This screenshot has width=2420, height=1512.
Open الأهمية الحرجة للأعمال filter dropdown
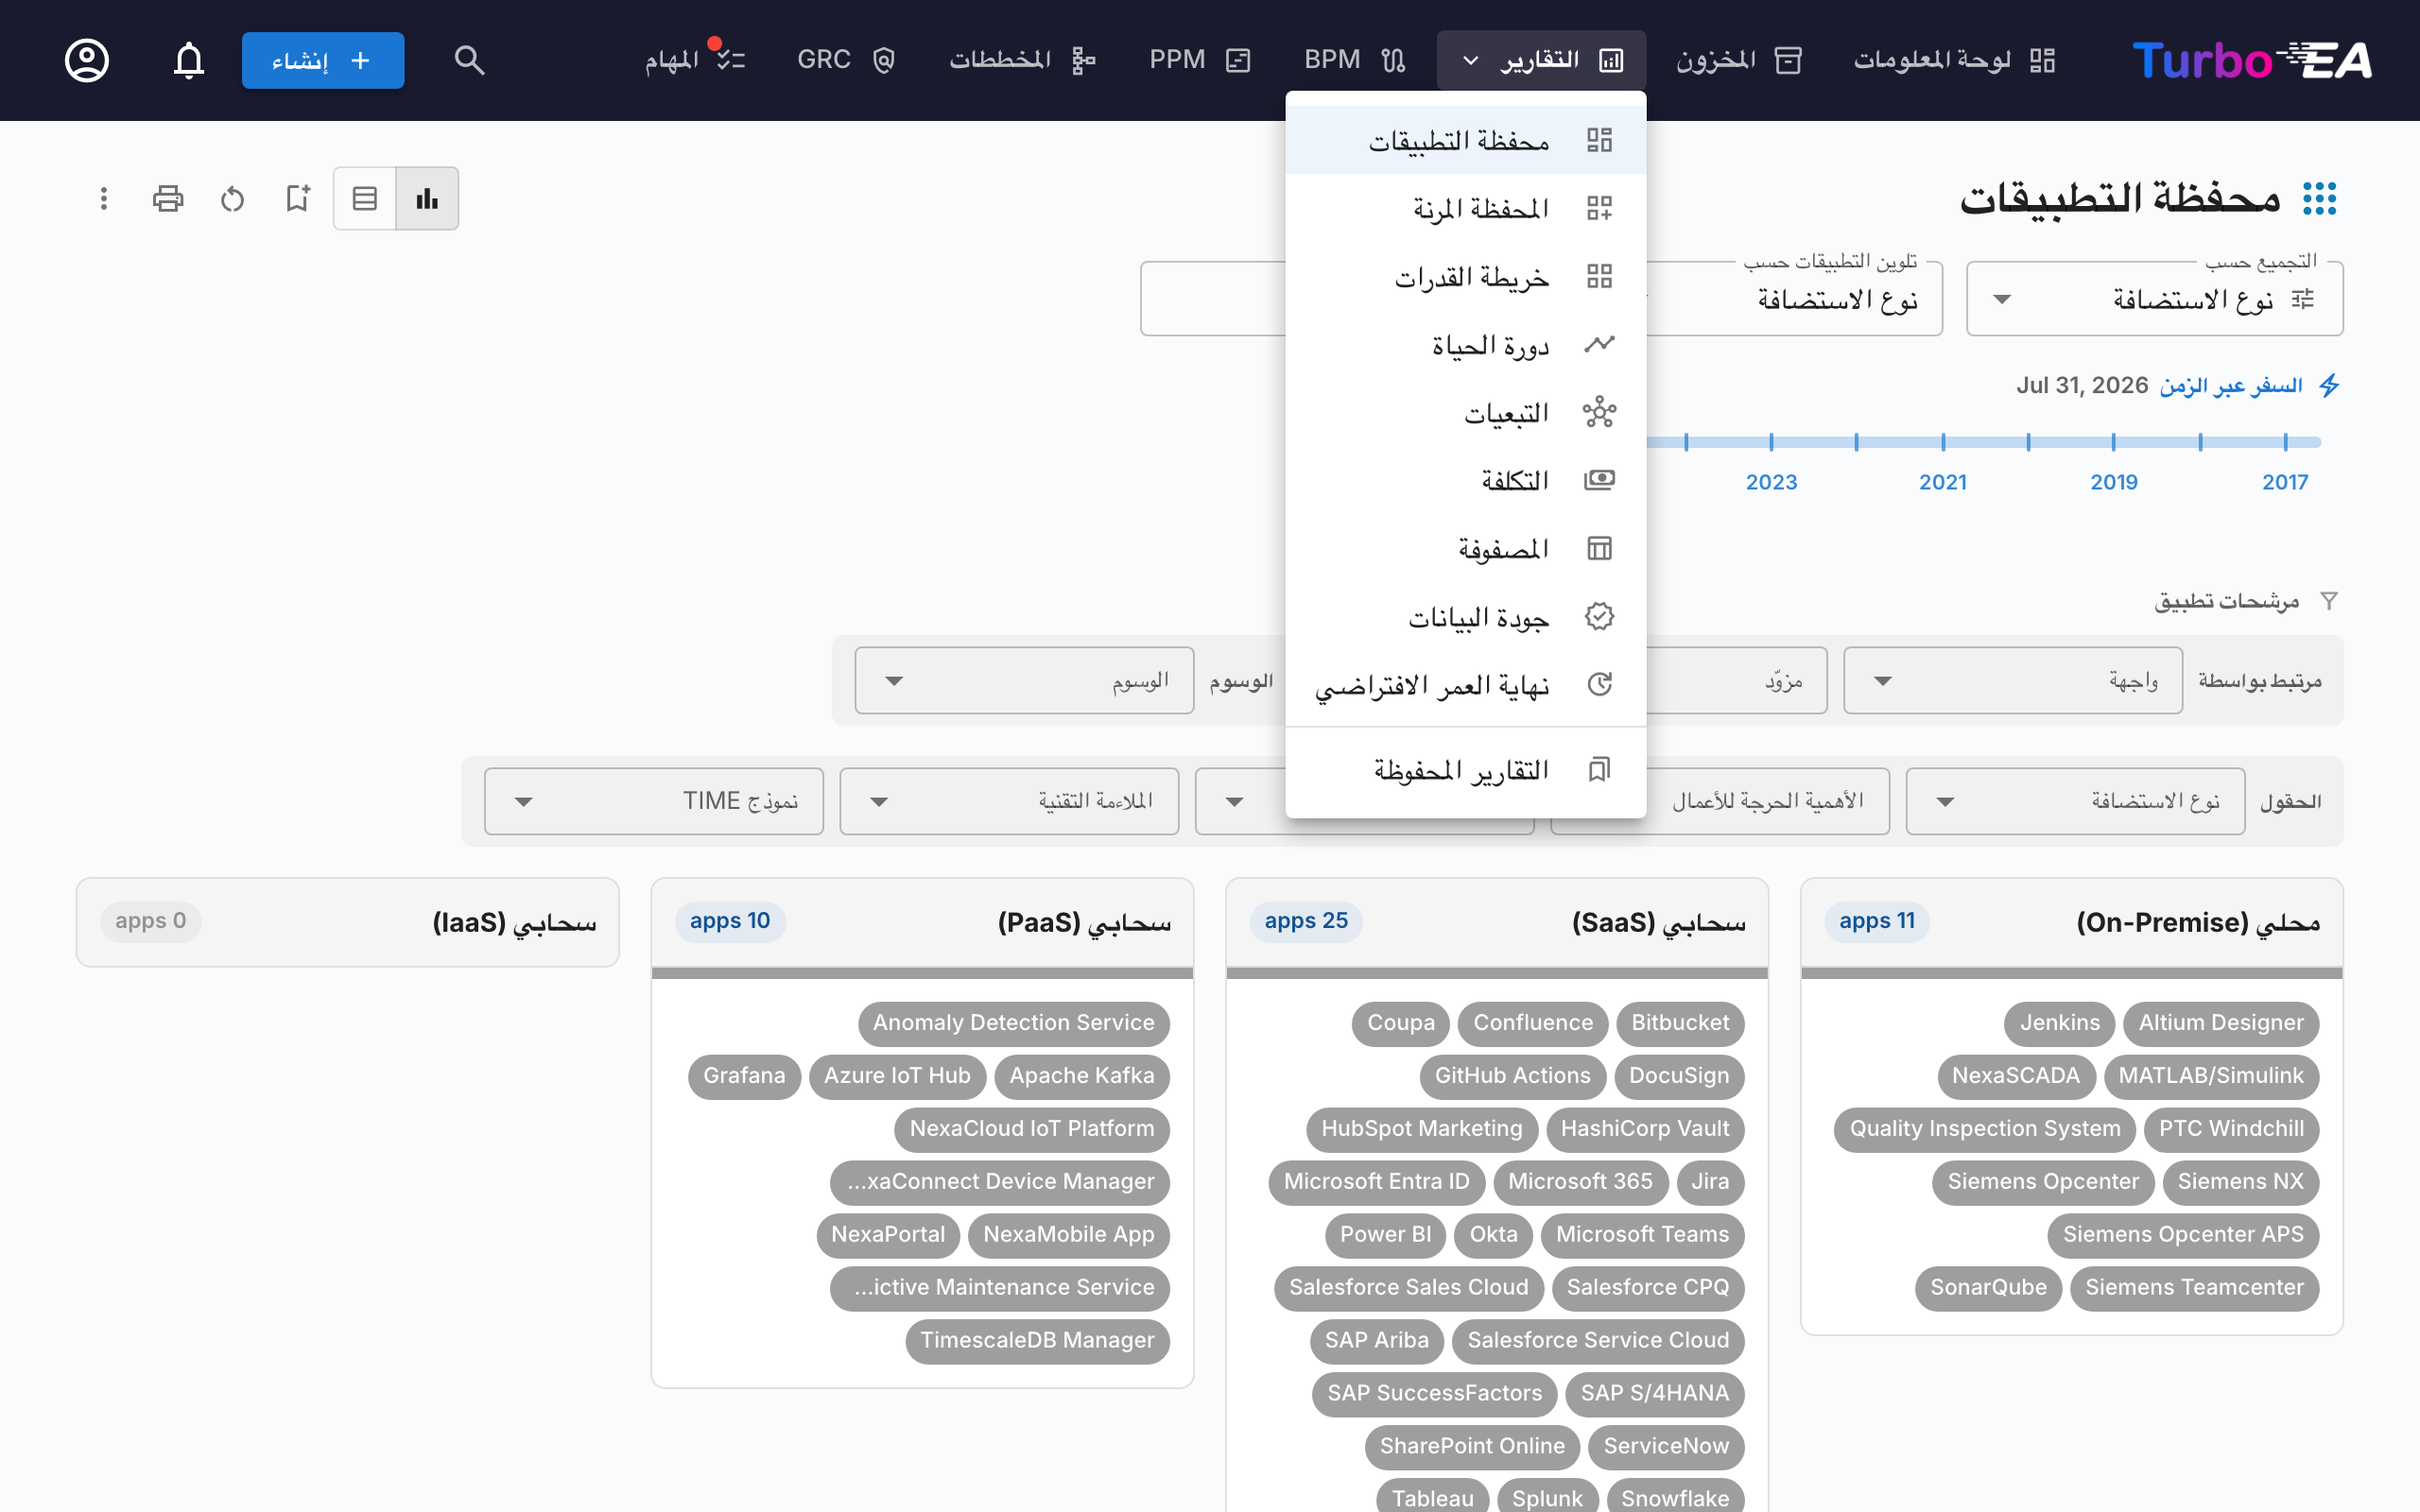point(1768,801)
